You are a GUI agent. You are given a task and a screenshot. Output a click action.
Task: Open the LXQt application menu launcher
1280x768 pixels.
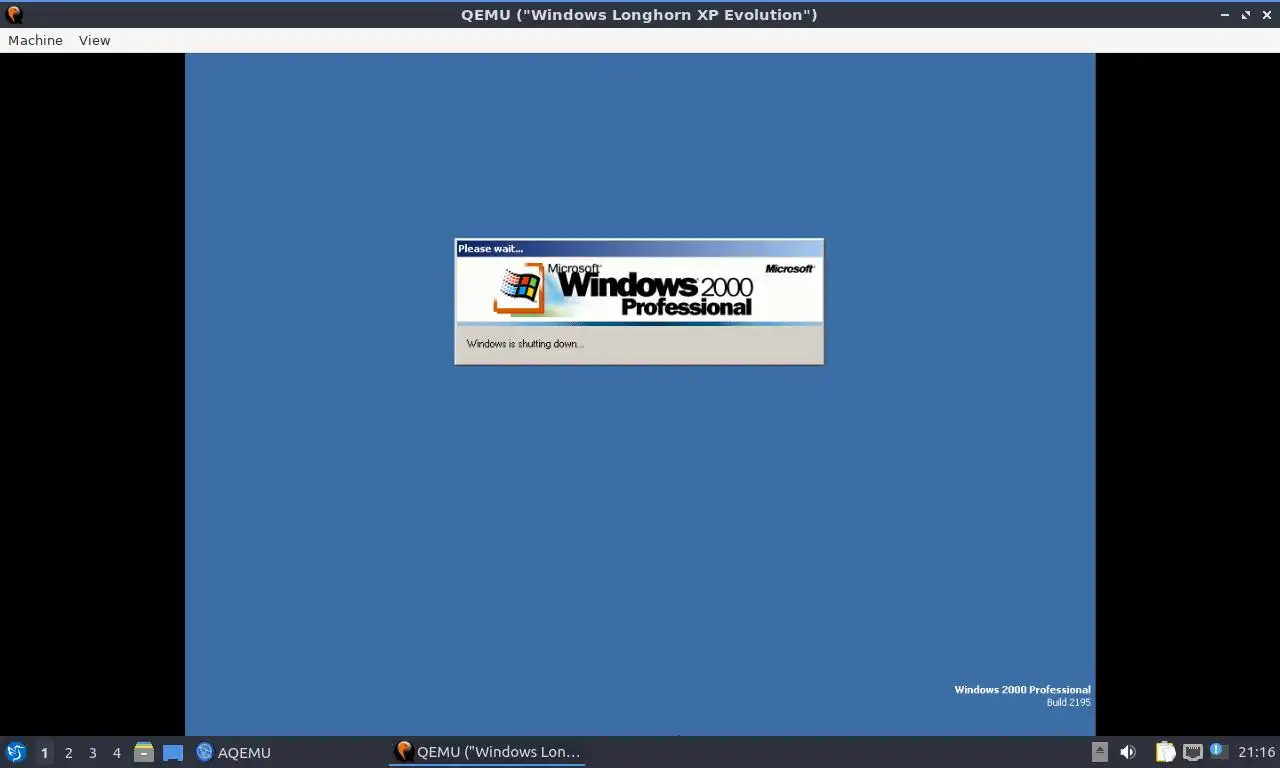15,752
